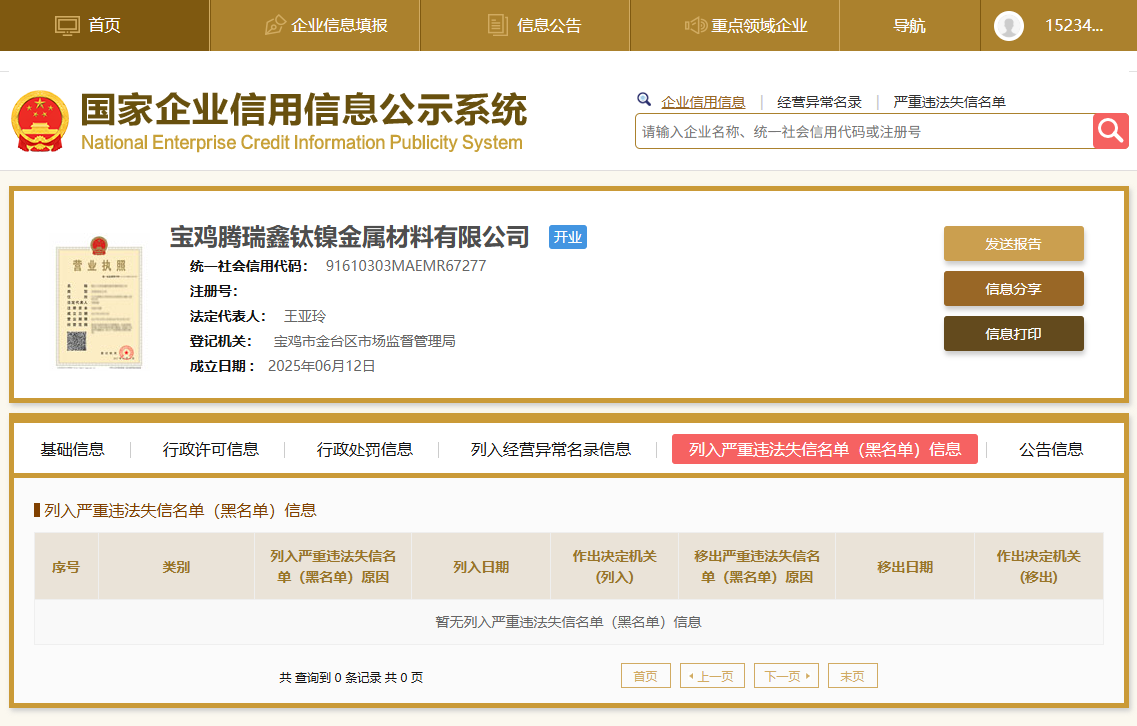Expand the 15234... account menu
Image resolution: width=1137 pixels, height=726 pixels.
(1073, 26)
